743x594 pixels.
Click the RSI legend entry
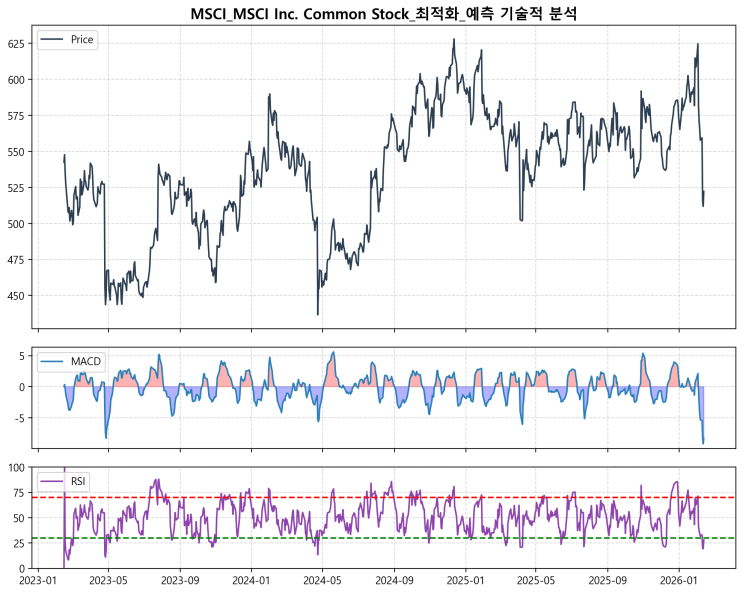[x=63, y=481]
